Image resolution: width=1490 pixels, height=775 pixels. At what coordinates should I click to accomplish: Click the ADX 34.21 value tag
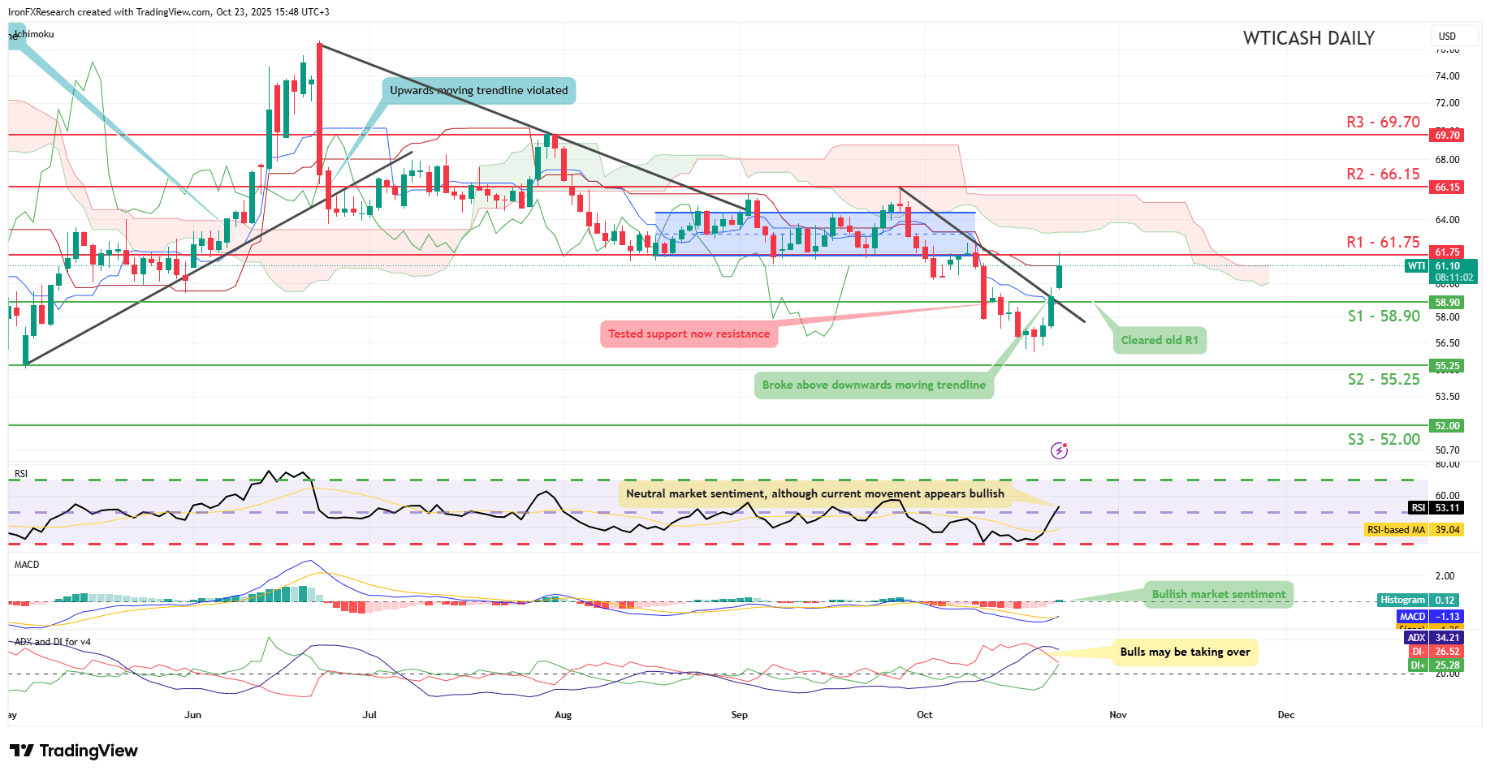pos(1434,637)
